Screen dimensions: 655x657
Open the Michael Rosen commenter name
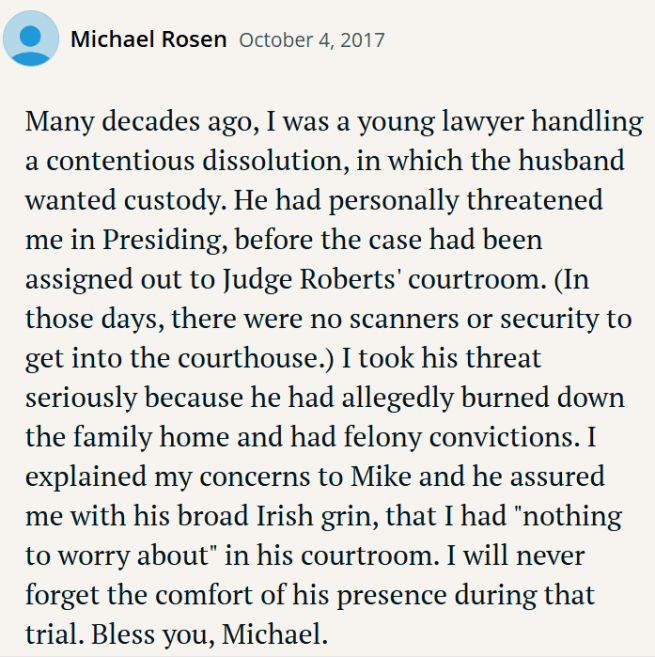click(x=149, y=39)
